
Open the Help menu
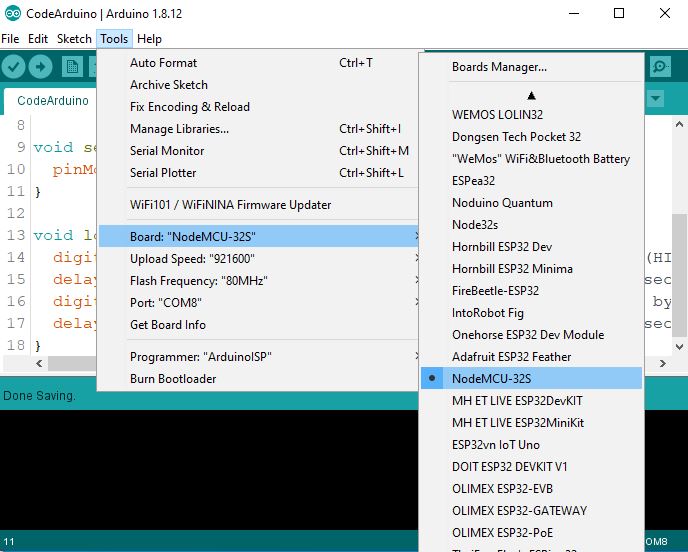point(149,39)
